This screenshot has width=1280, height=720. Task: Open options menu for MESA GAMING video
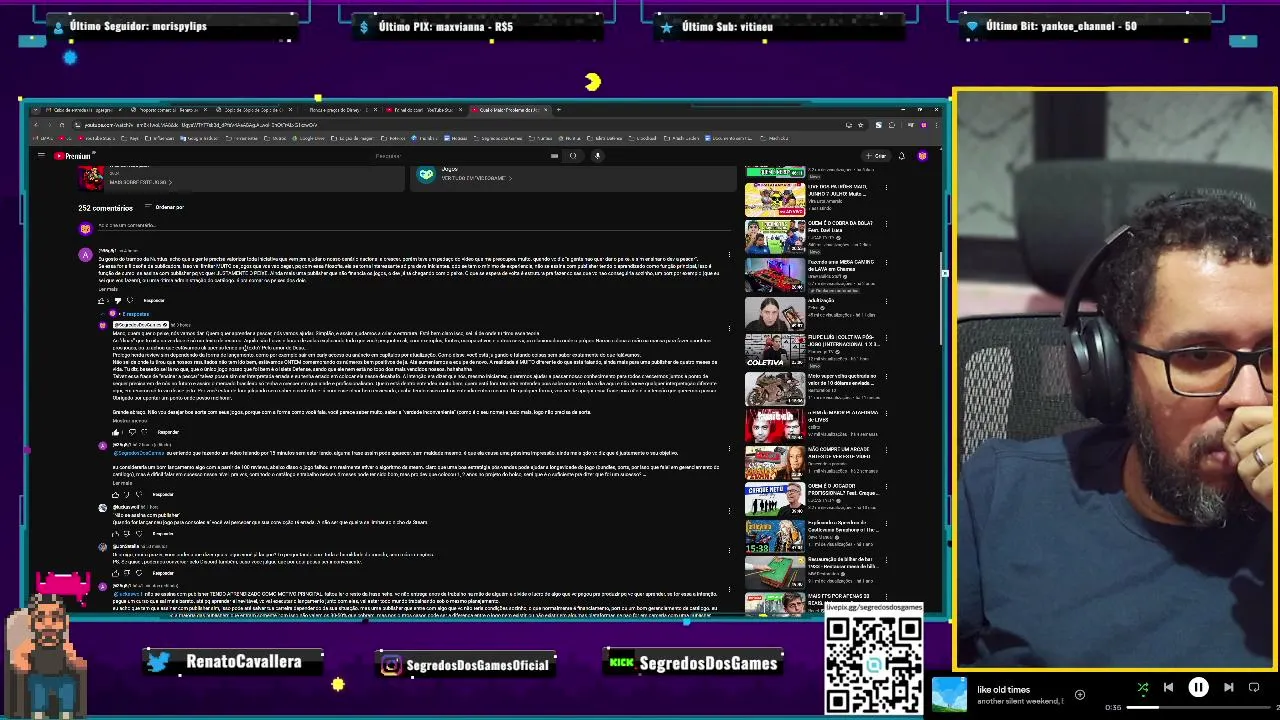886,264
